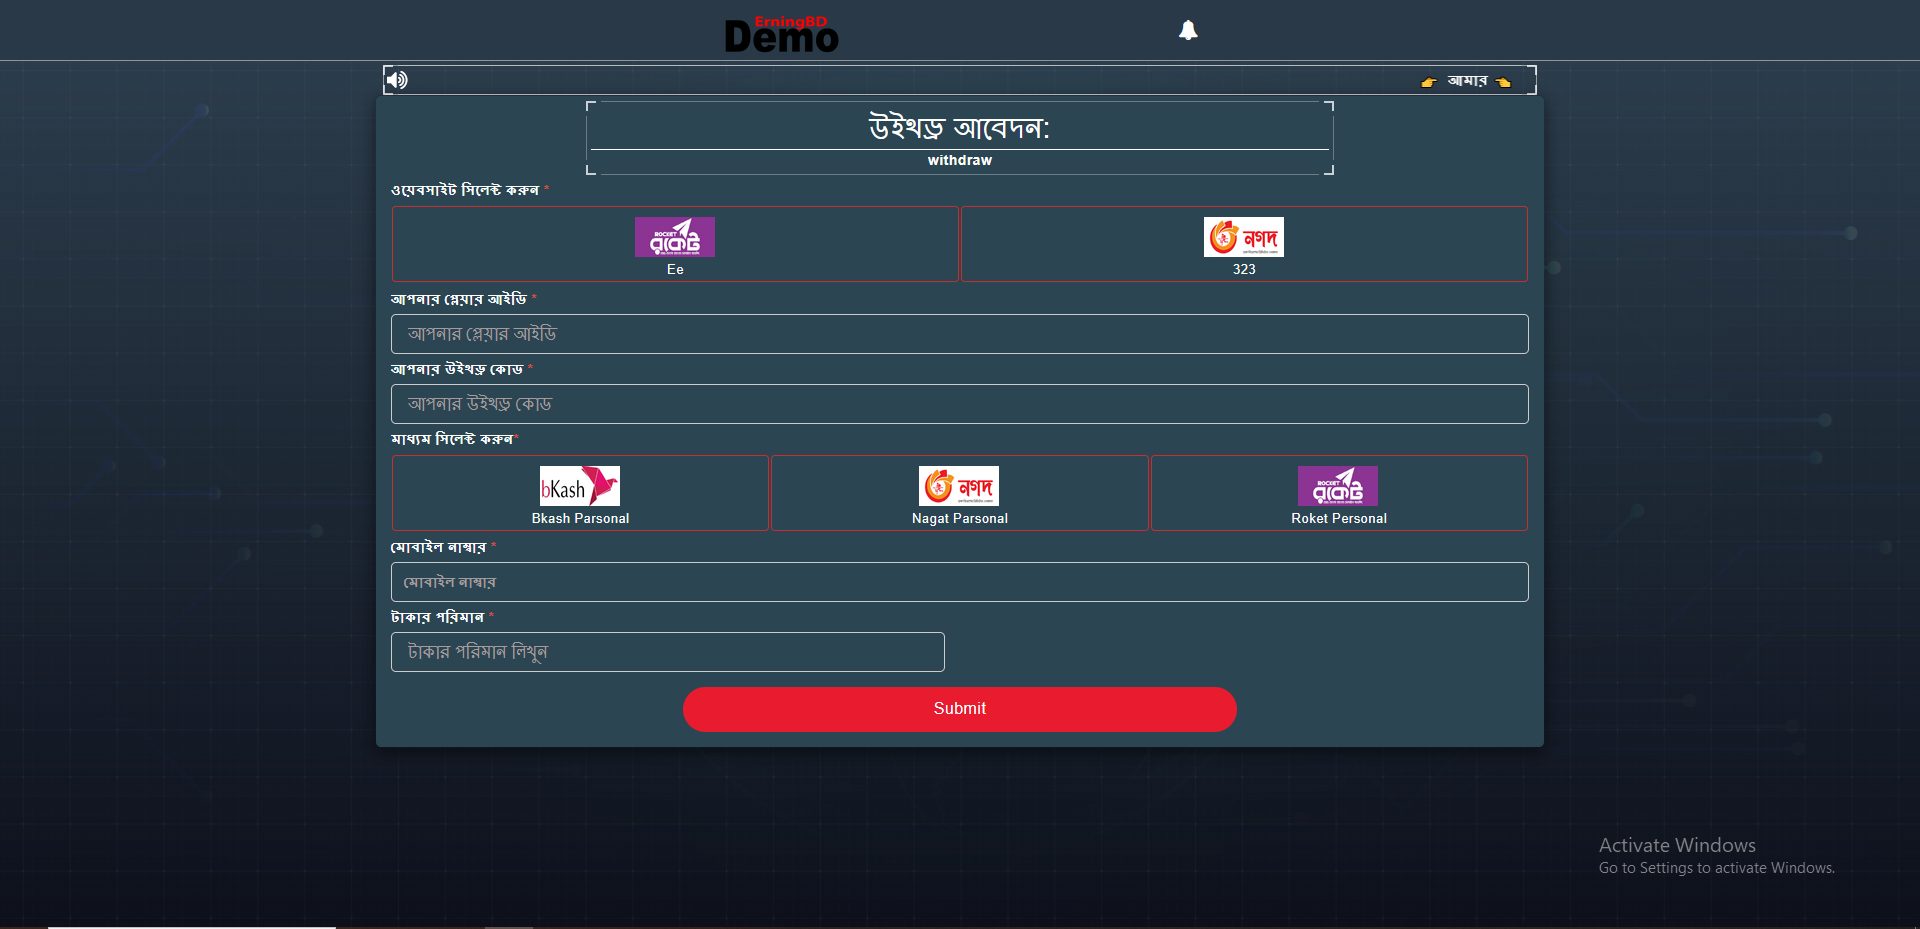Focus the player ID input field

point(959,334)
